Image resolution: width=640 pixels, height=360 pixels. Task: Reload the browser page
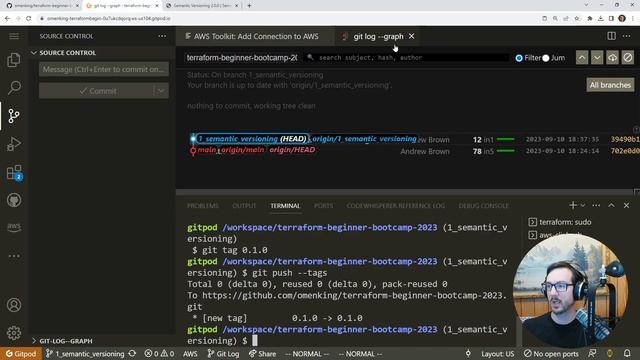tap(29, 18)
